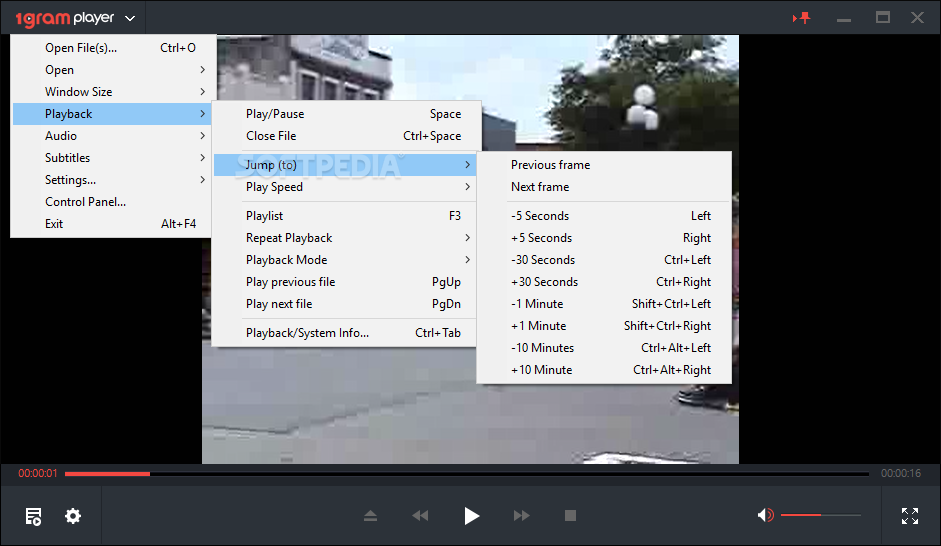Expand the Window Size submenu
Viewport: 941px width, 546px height.
coord(111,92)
